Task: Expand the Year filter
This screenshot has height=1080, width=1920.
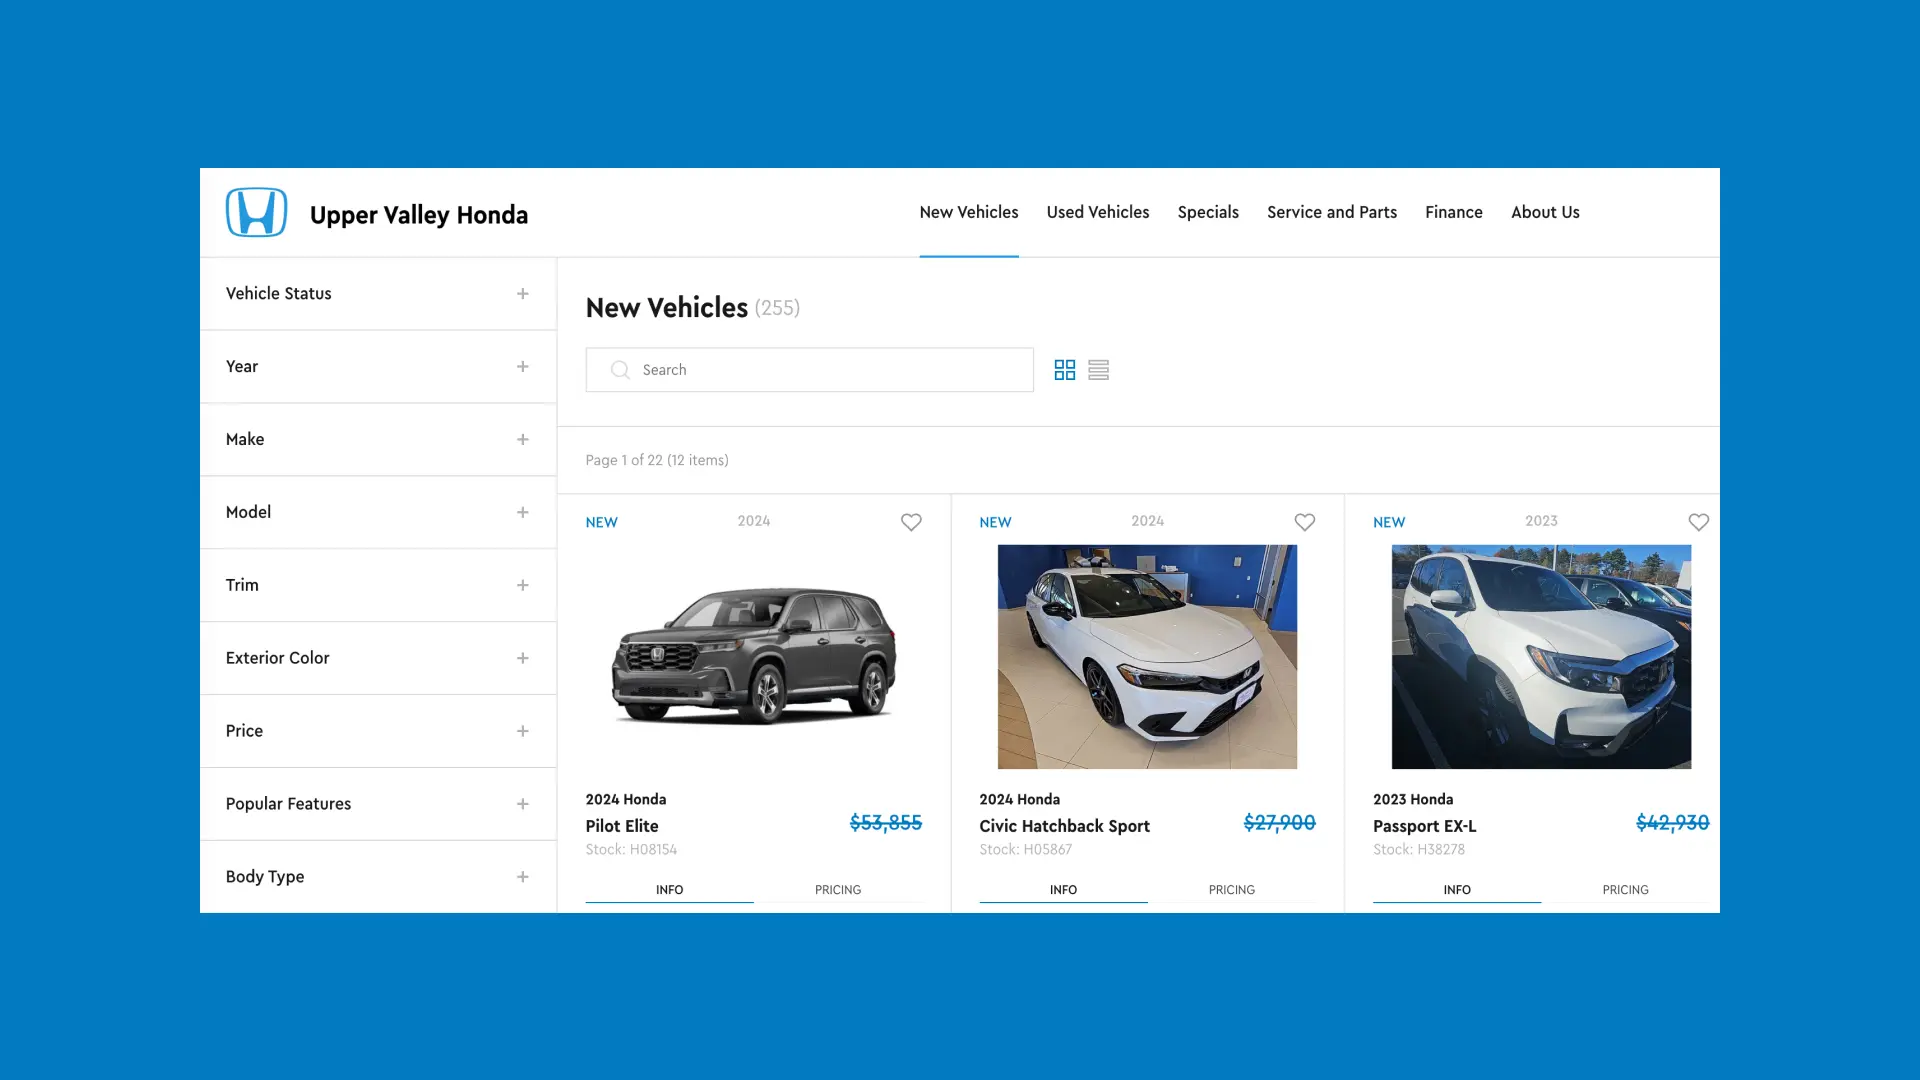Action: click(x=522, y=365)
